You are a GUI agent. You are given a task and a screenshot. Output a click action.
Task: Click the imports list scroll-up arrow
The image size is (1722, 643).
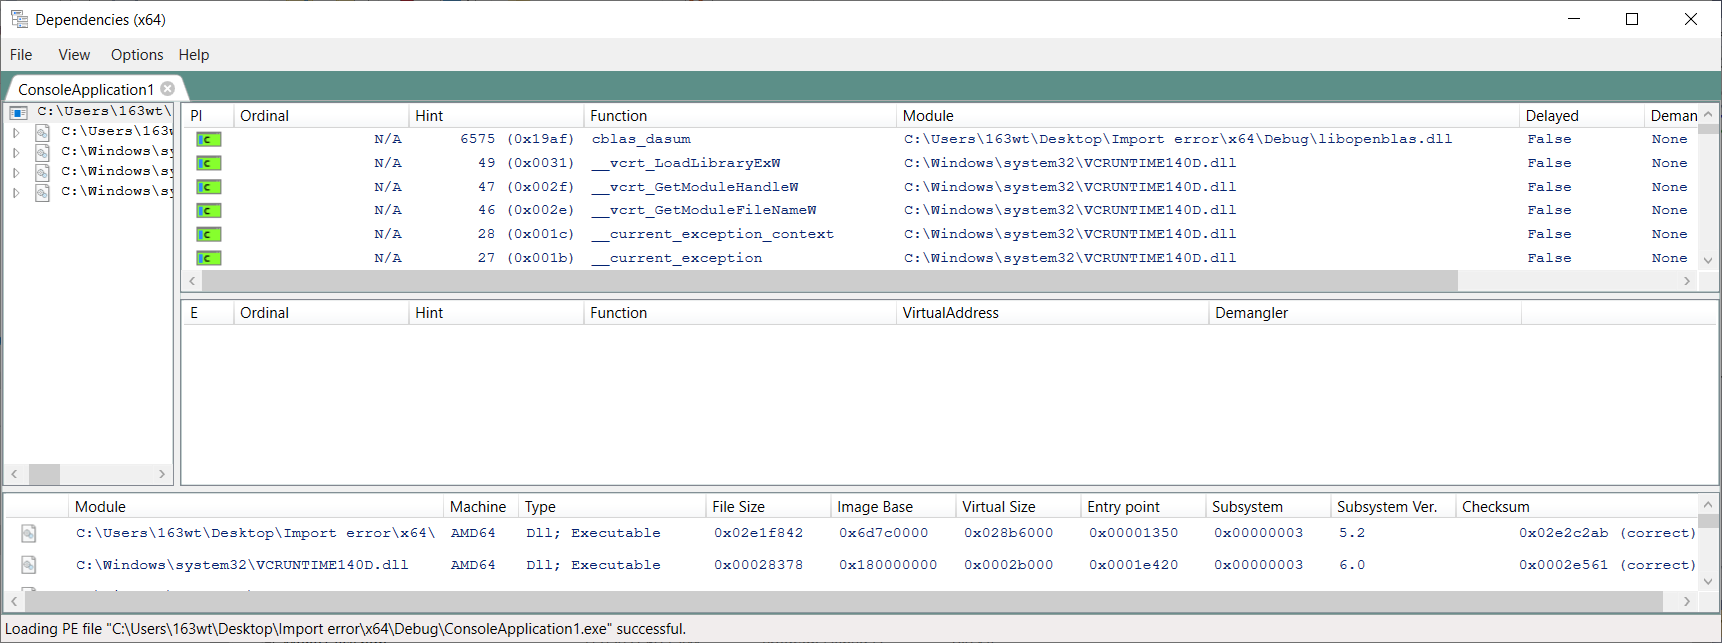[1708, 114]
